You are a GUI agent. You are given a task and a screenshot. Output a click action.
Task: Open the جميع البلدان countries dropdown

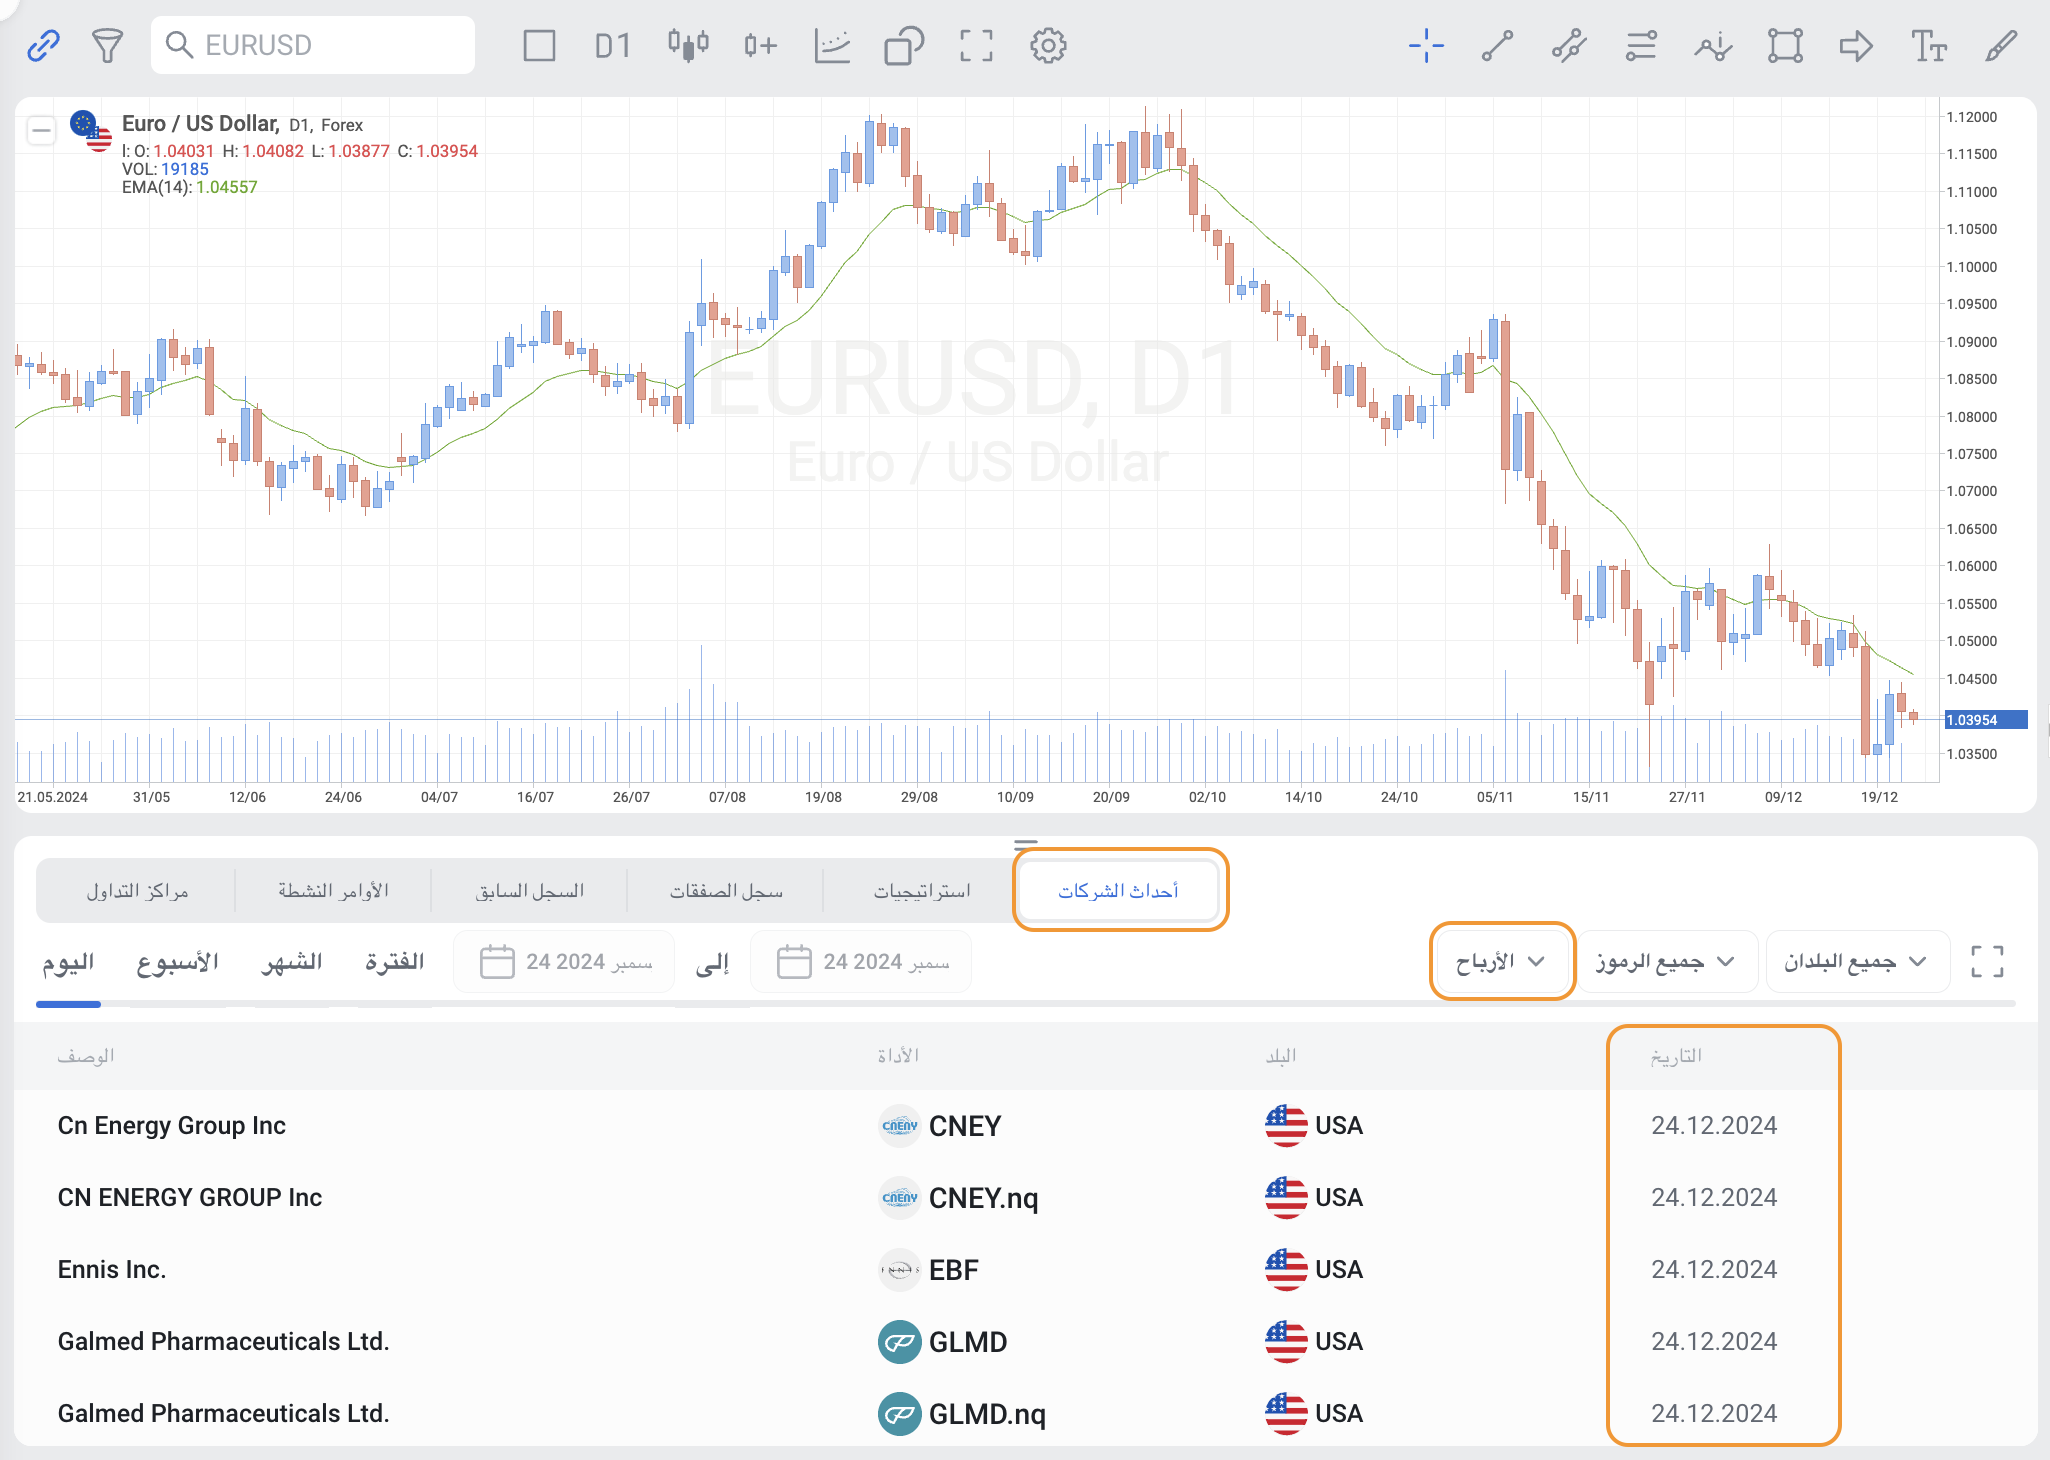coord(1856,961)
